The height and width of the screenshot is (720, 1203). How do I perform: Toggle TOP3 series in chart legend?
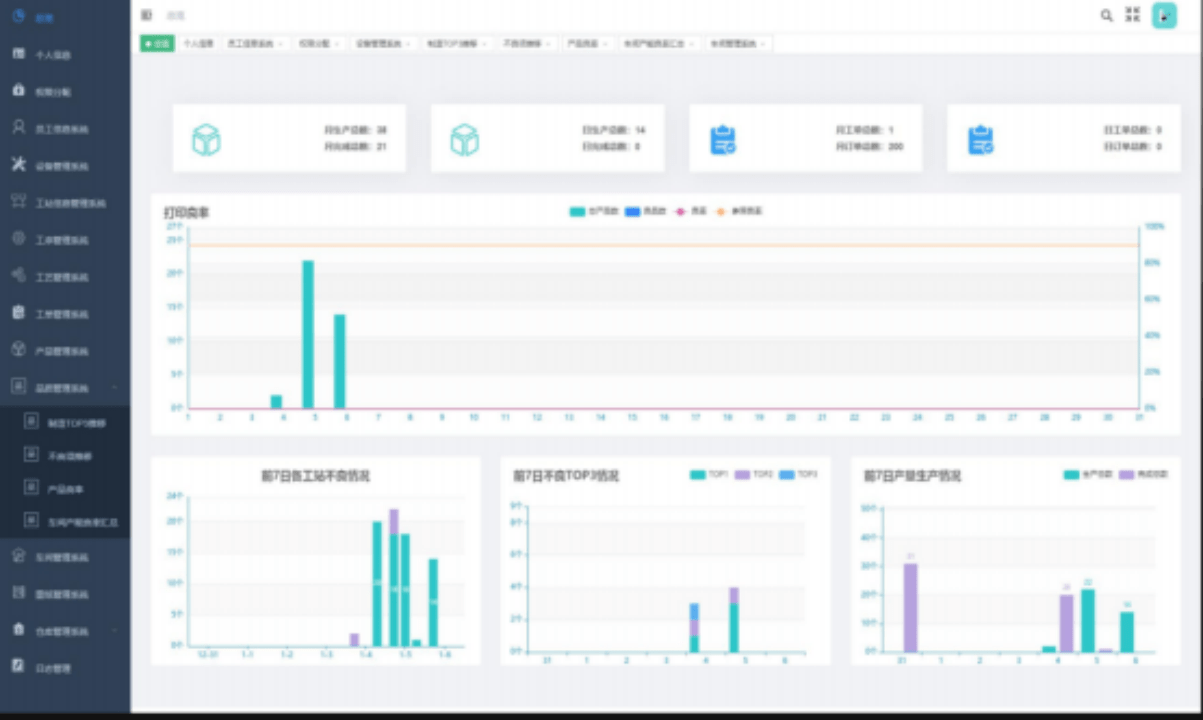pyautogui.click(x=787, y=475)
